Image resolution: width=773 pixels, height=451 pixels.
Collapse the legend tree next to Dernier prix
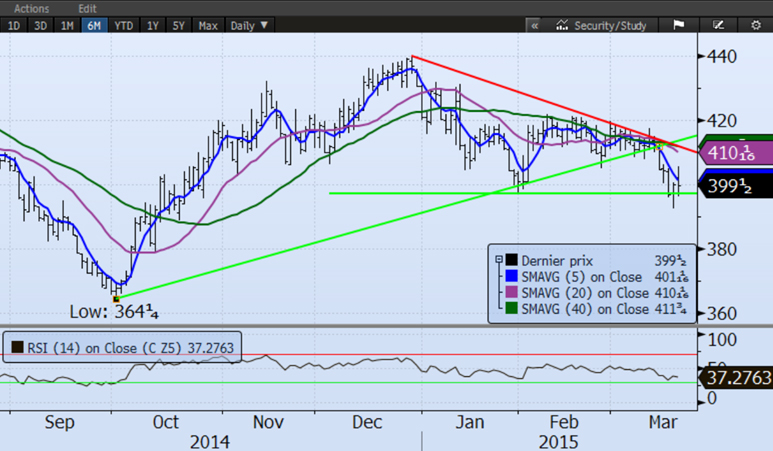[x=497, y=260]
